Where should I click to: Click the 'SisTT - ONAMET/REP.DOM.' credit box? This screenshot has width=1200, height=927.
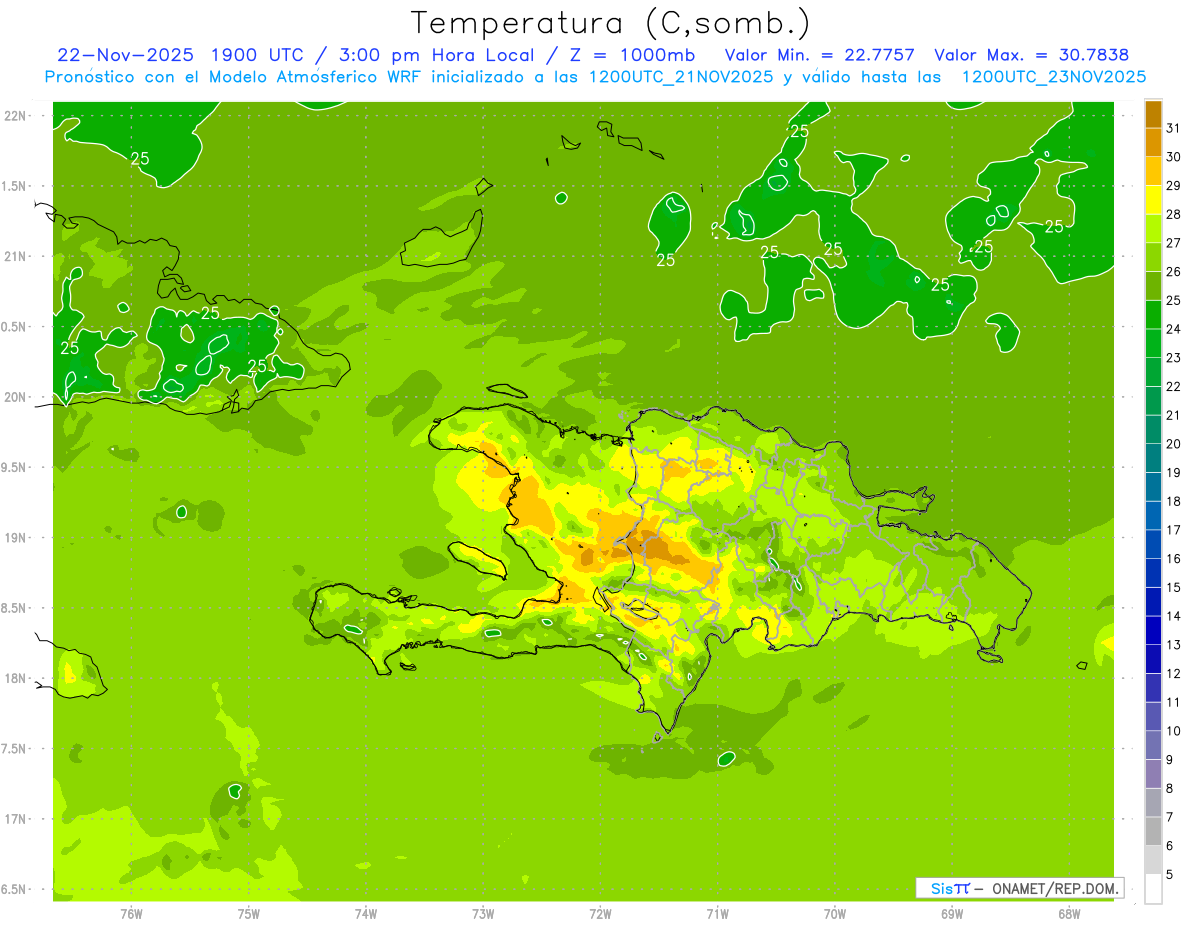(x=1019, y=888)
